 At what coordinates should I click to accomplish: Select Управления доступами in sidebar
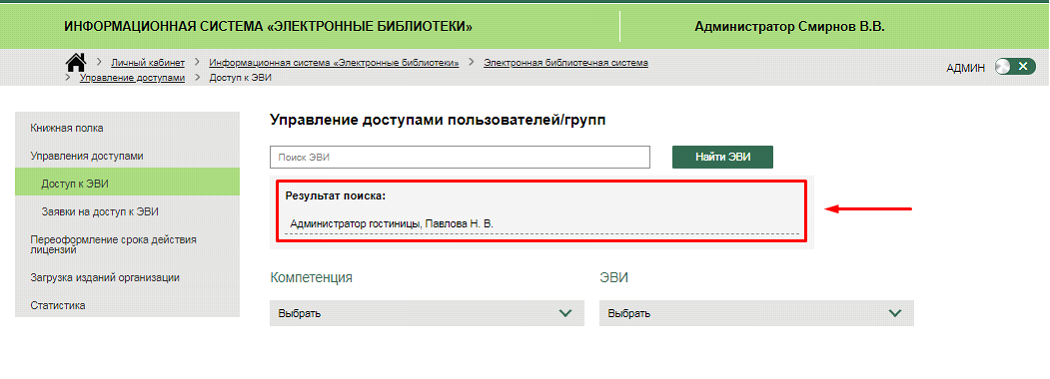tap(127, 155)
